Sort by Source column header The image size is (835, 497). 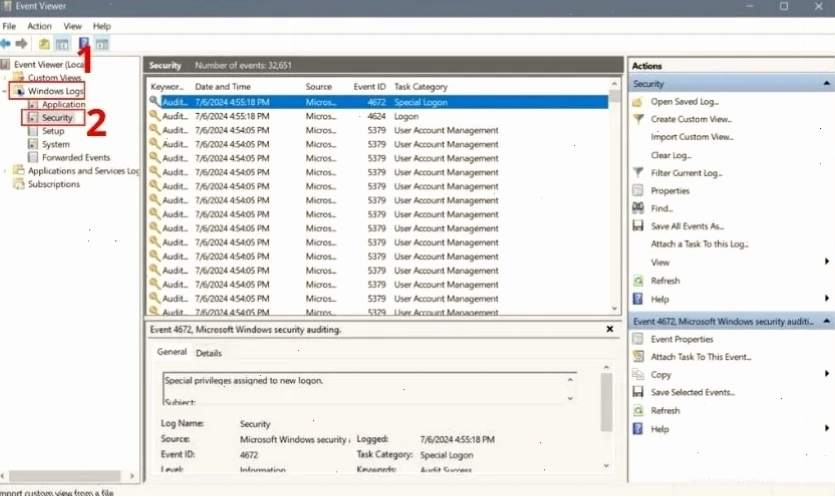pos(318,86)
